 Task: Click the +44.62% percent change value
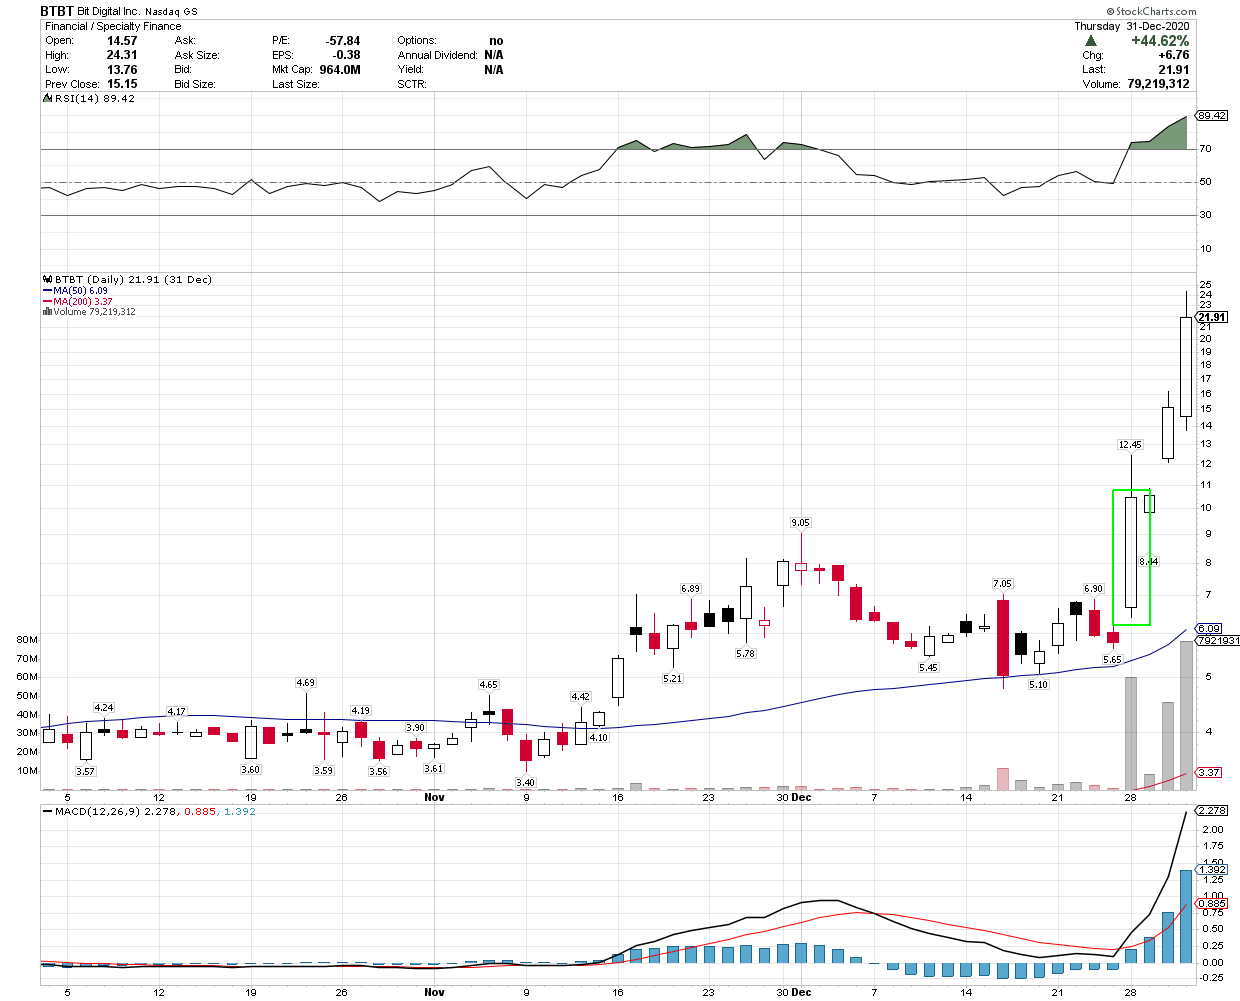[1160, 41]
